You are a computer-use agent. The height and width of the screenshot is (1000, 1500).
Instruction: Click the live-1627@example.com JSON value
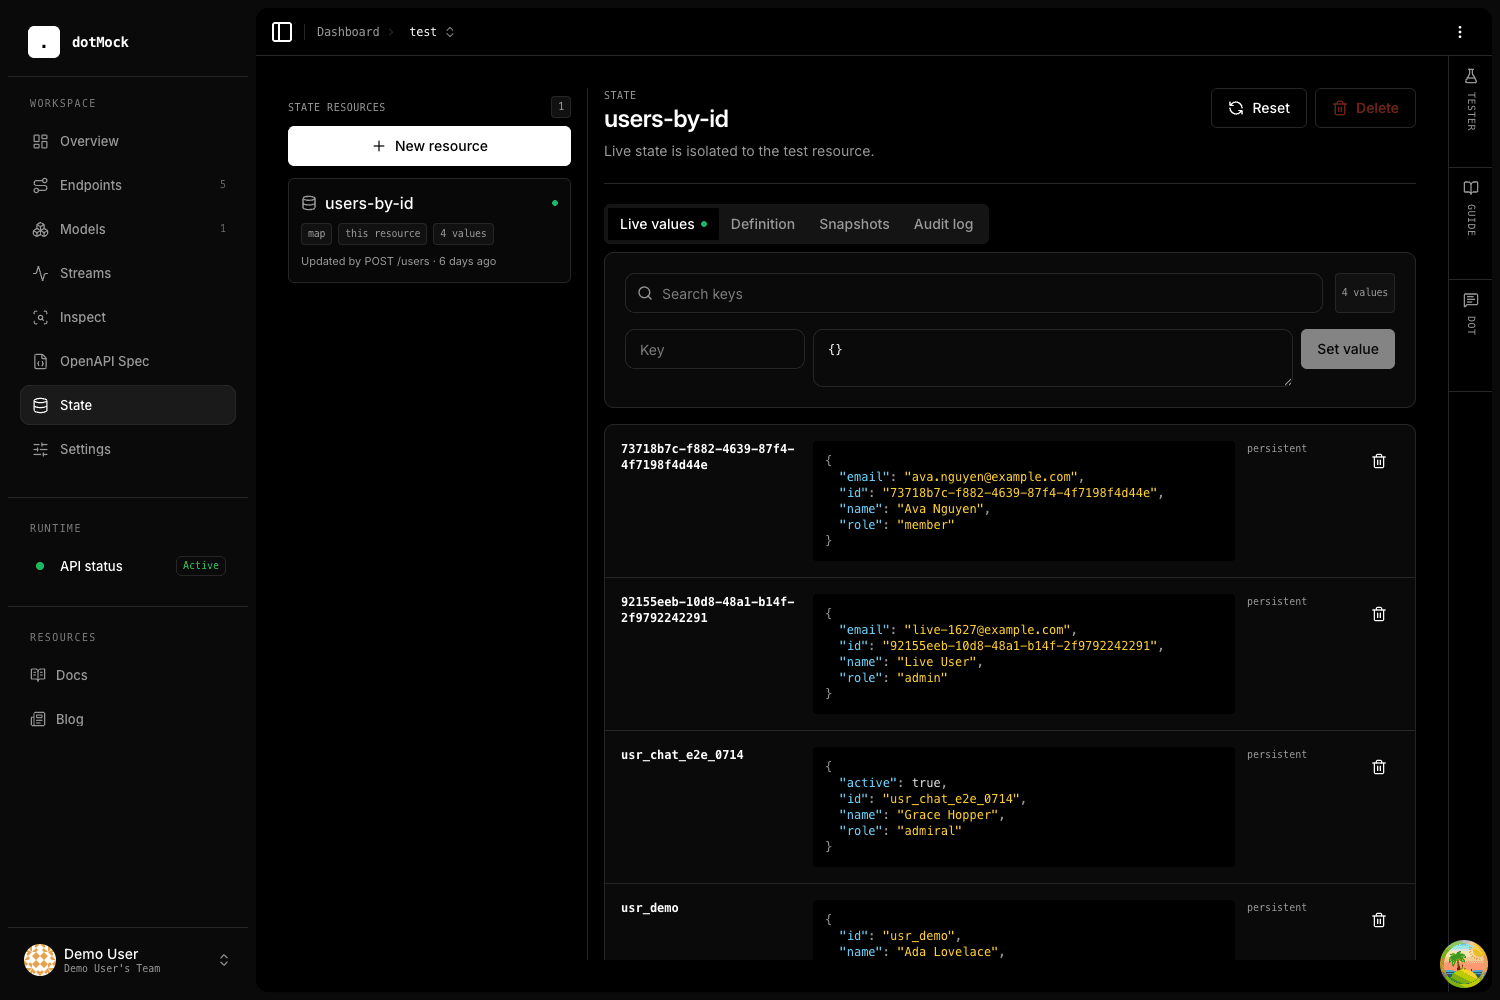tap(986, 630)
